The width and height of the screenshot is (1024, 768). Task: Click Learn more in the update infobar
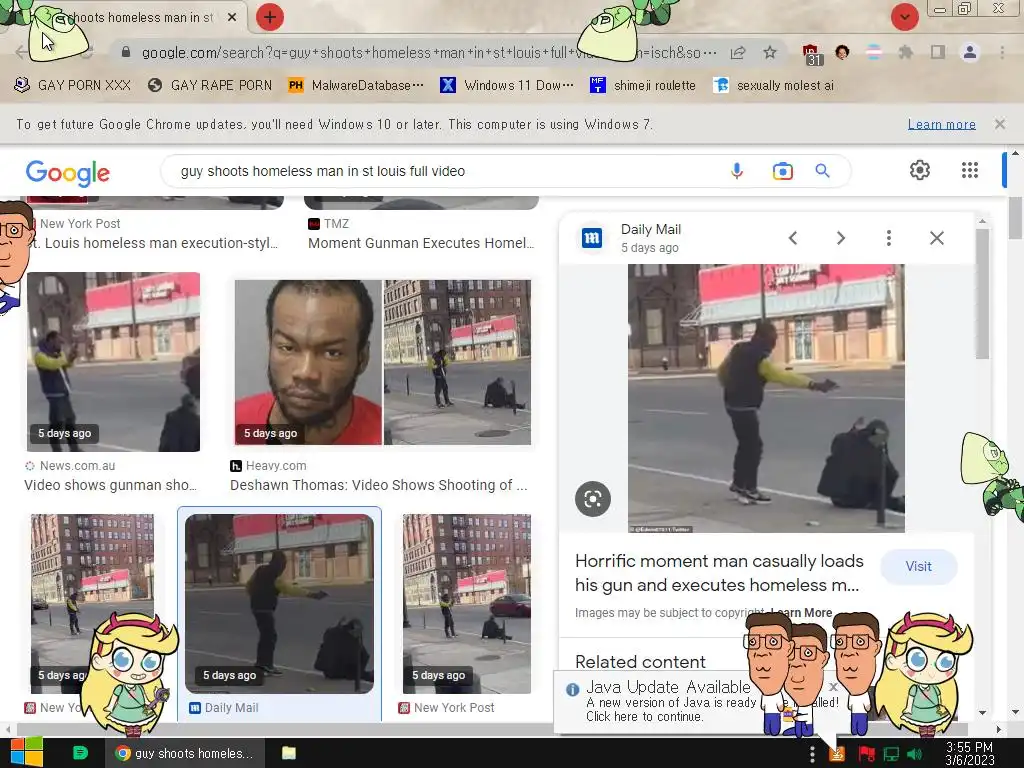pos(941,124)
